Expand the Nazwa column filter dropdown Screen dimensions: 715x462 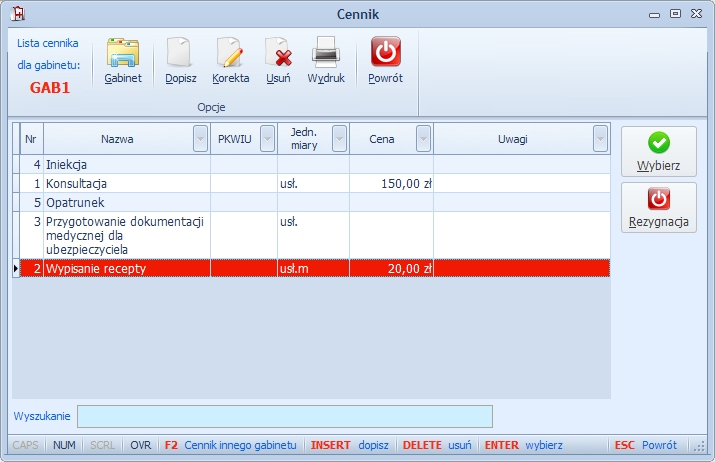(200, 138)
